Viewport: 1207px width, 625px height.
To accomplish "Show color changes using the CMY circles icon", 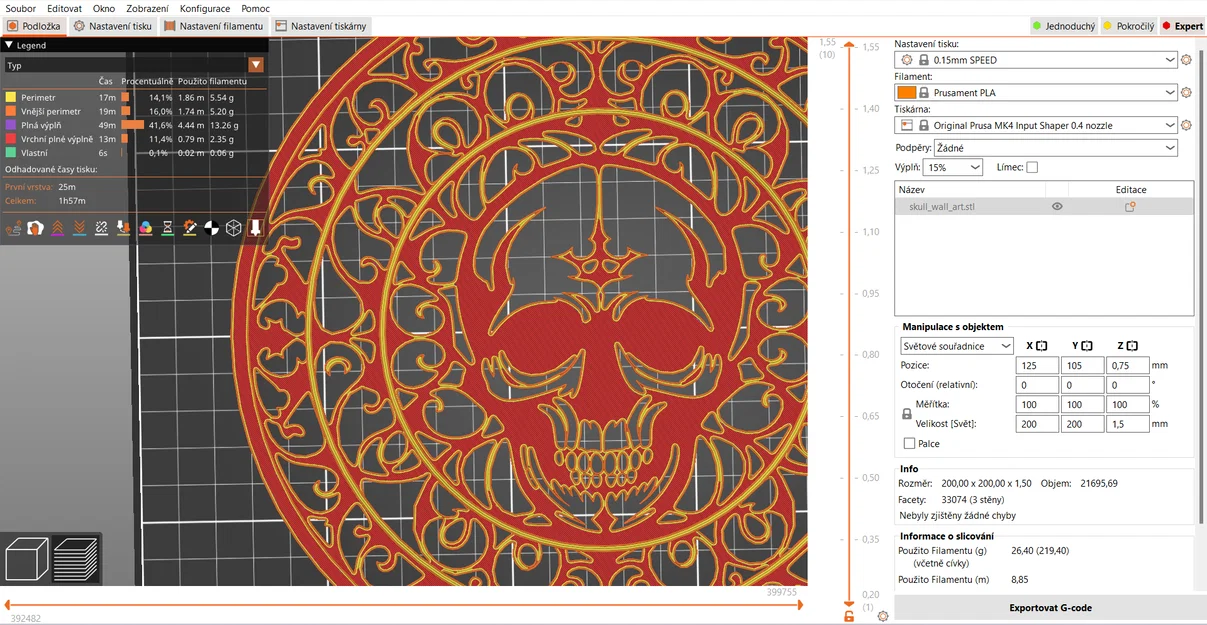I will [146, 228].
